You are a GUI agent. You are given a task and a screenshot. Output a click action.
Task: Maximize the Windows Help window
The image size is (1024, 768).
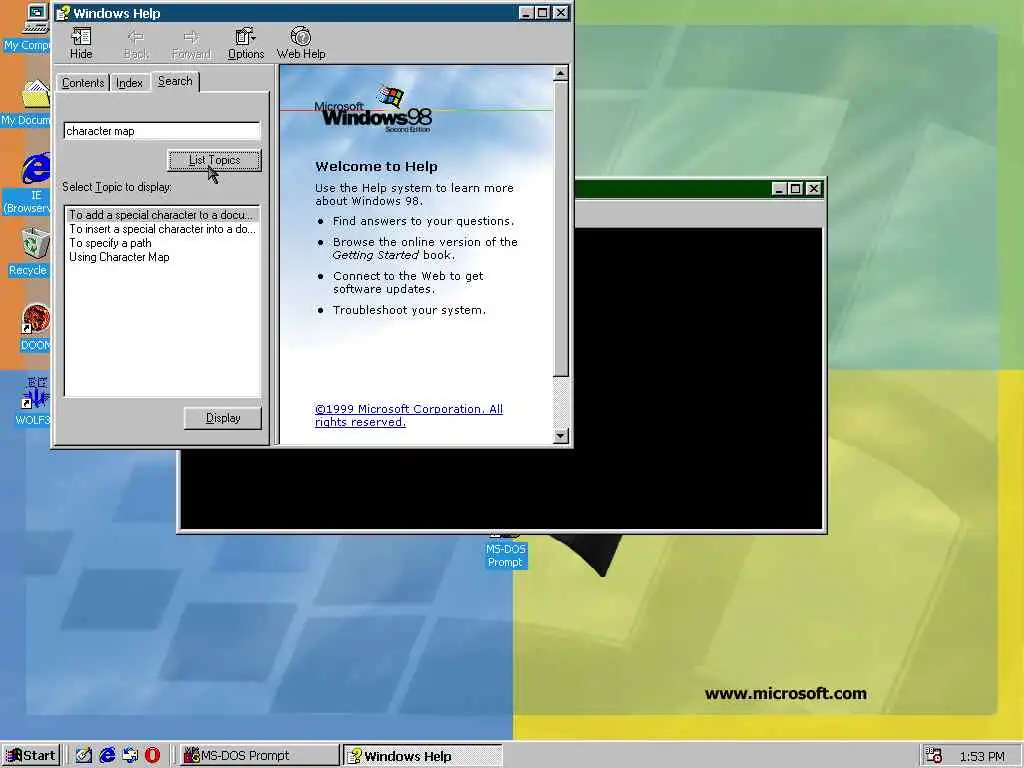coord(543,12)
